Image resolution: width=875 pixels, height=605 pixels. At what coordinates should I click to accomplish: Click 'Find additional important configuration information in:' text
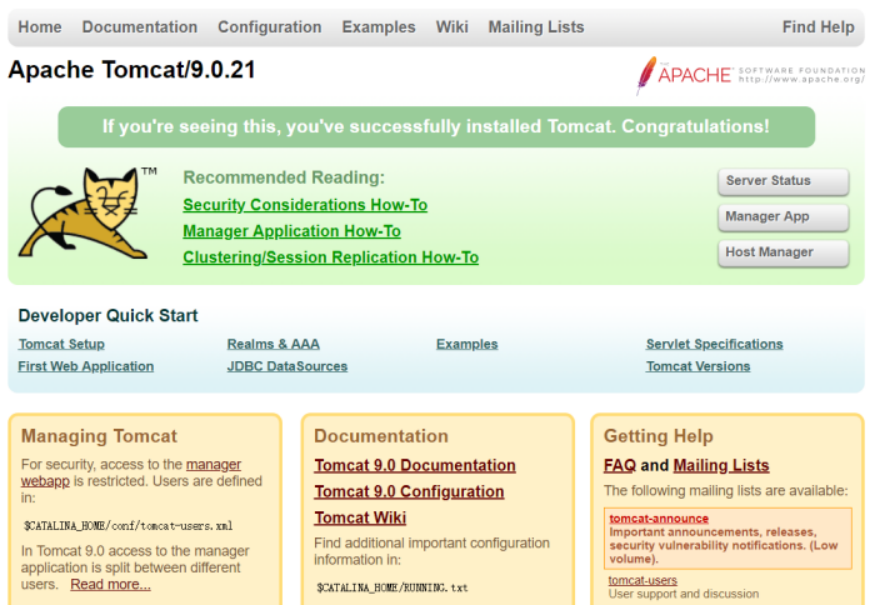coord(432,551)
